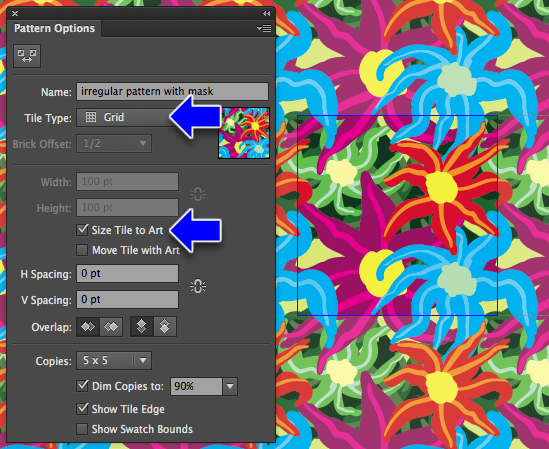This screenshot has height=449, width=549.
Task: Click the H and V spacing link icon
Action: tap(198, 286)
